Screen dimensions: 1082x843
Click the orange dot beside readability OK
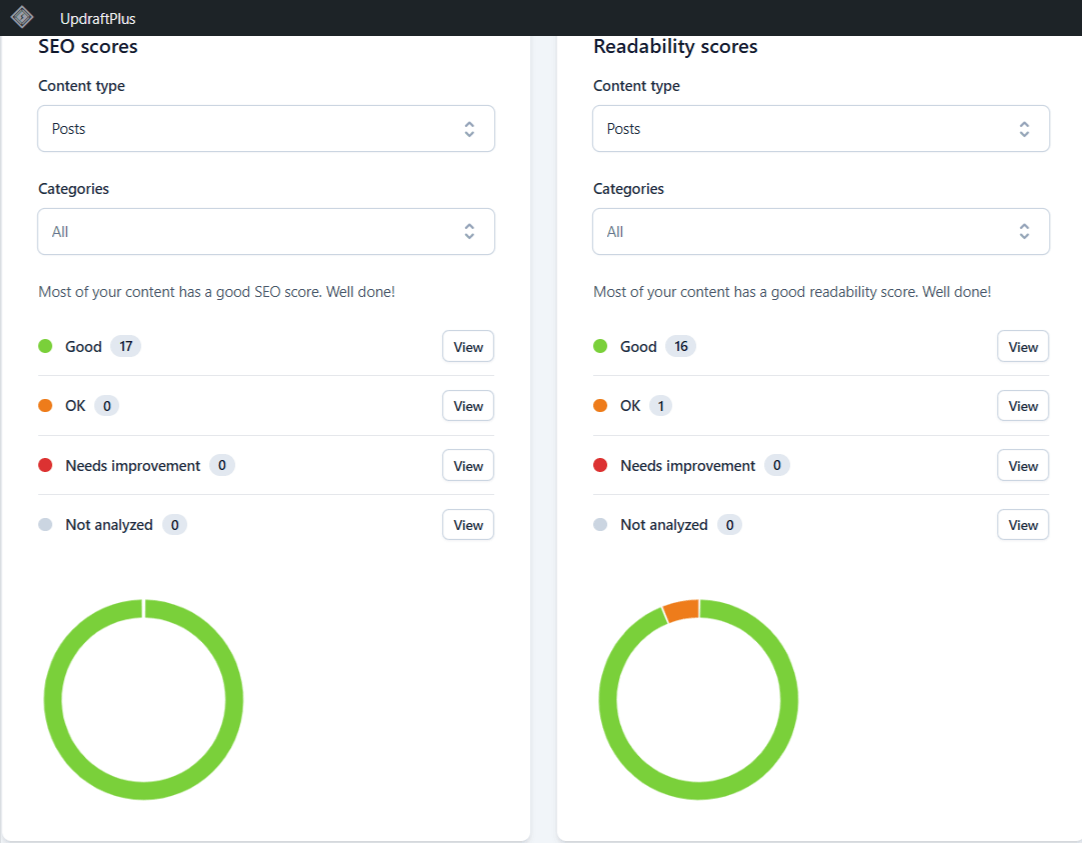(600, 406)
